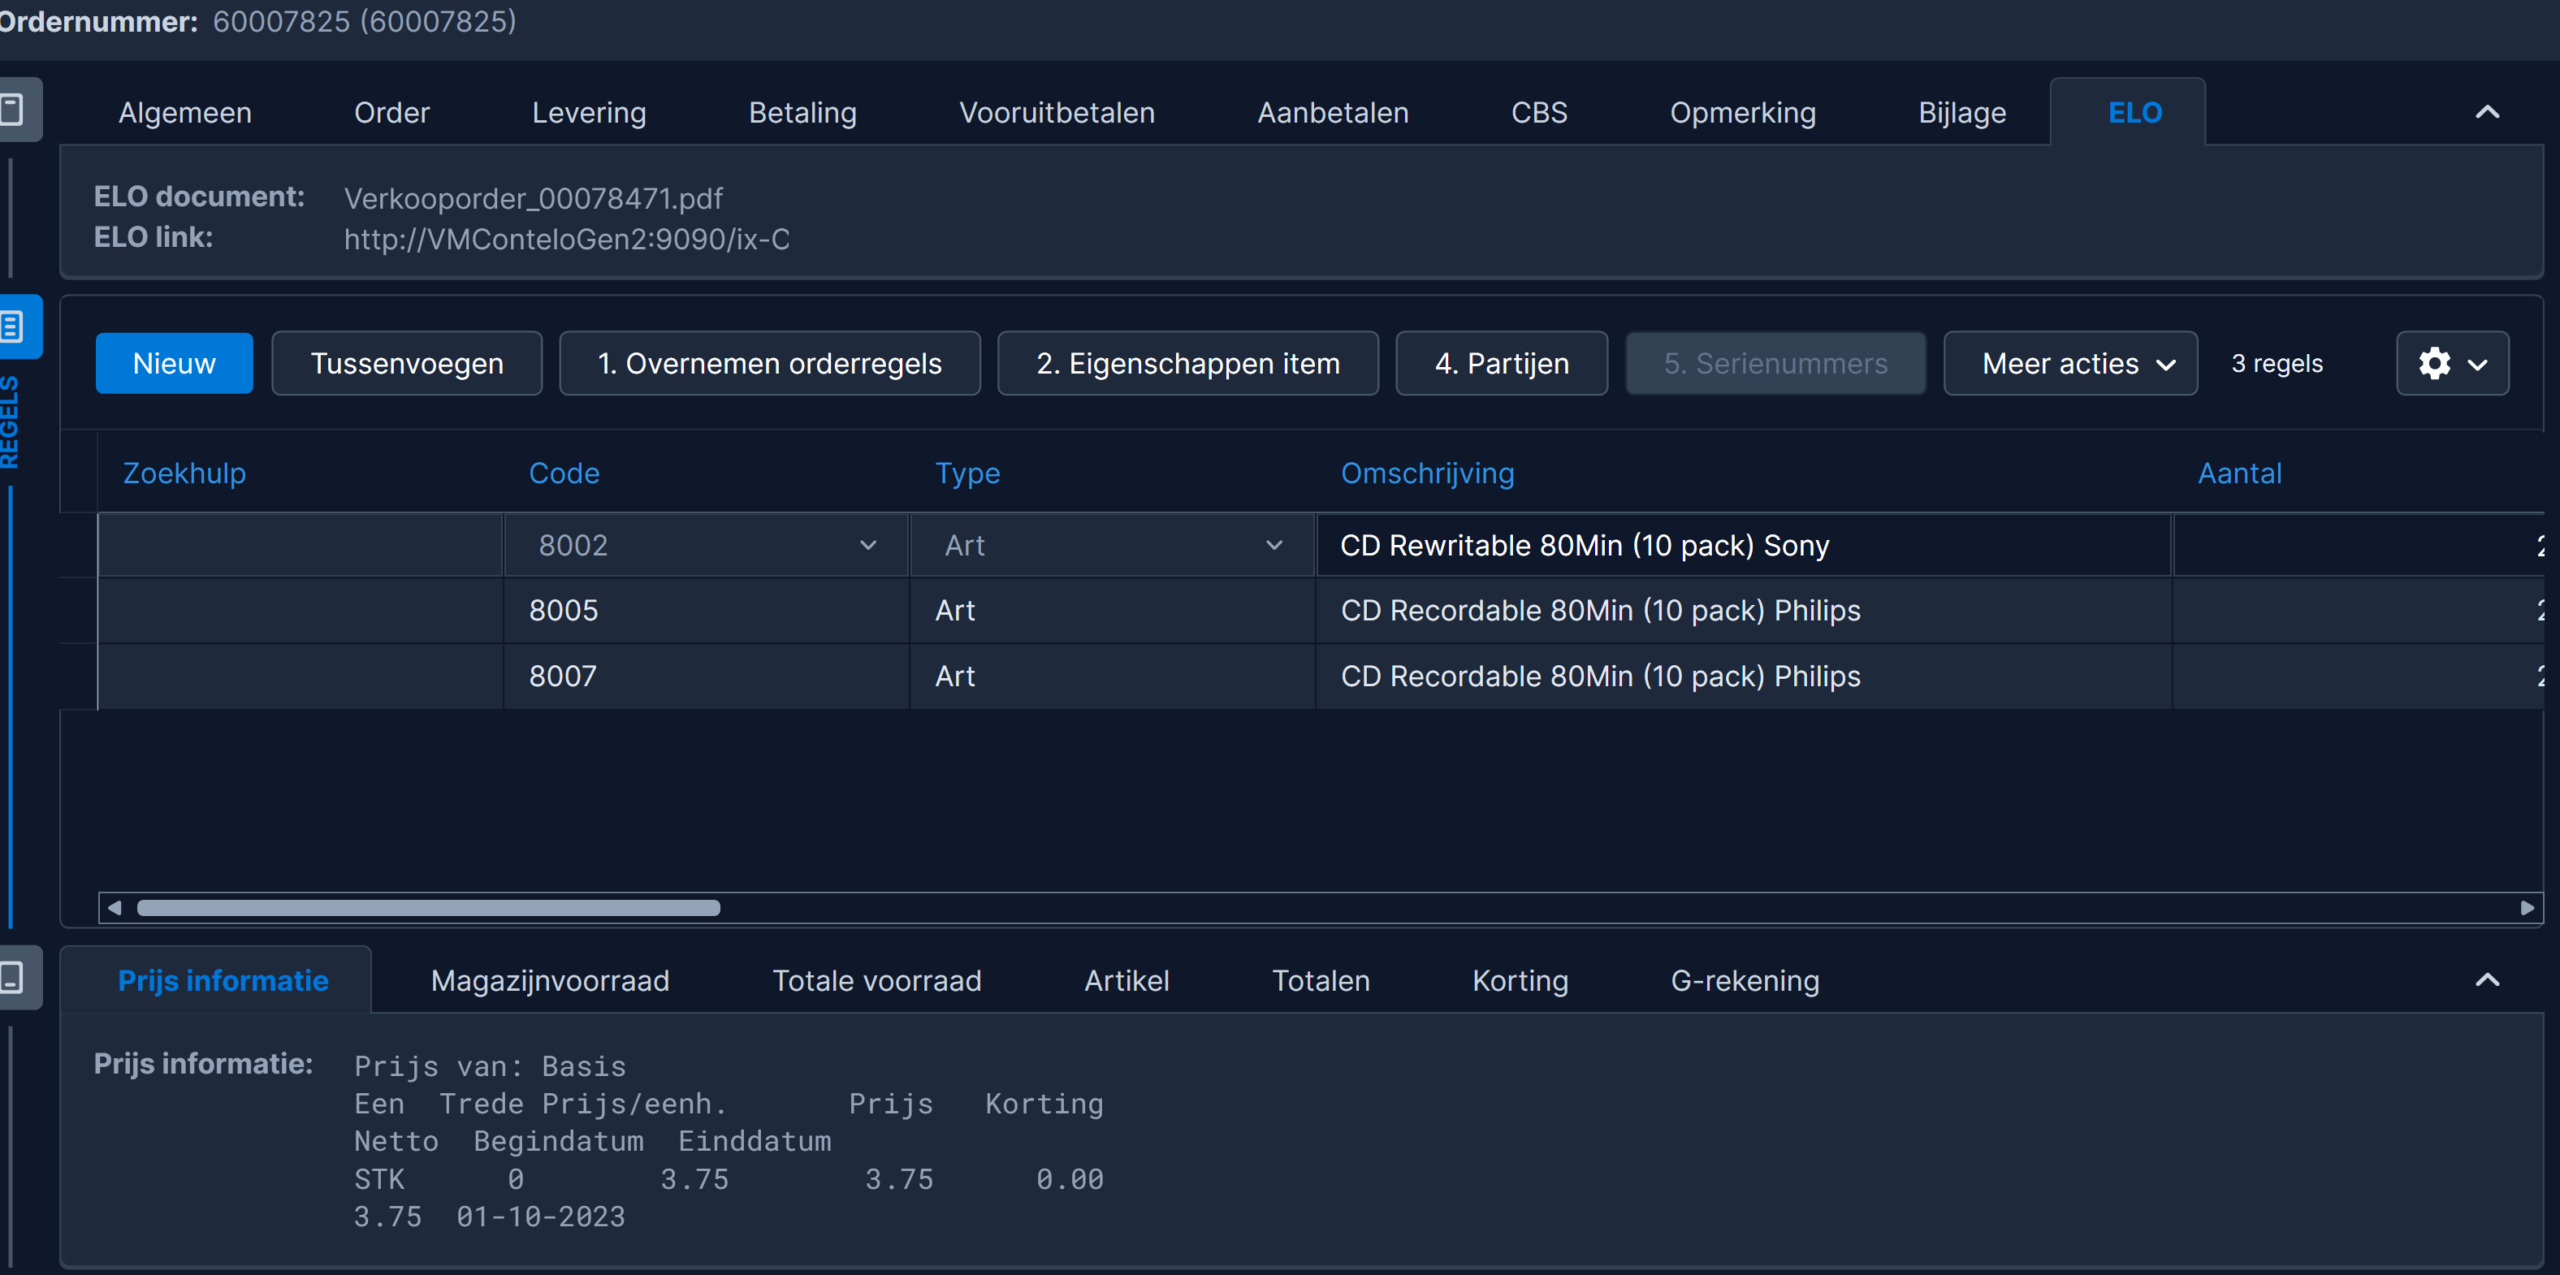
Task: Show the Totalen tab
Action: (1321, 981)
